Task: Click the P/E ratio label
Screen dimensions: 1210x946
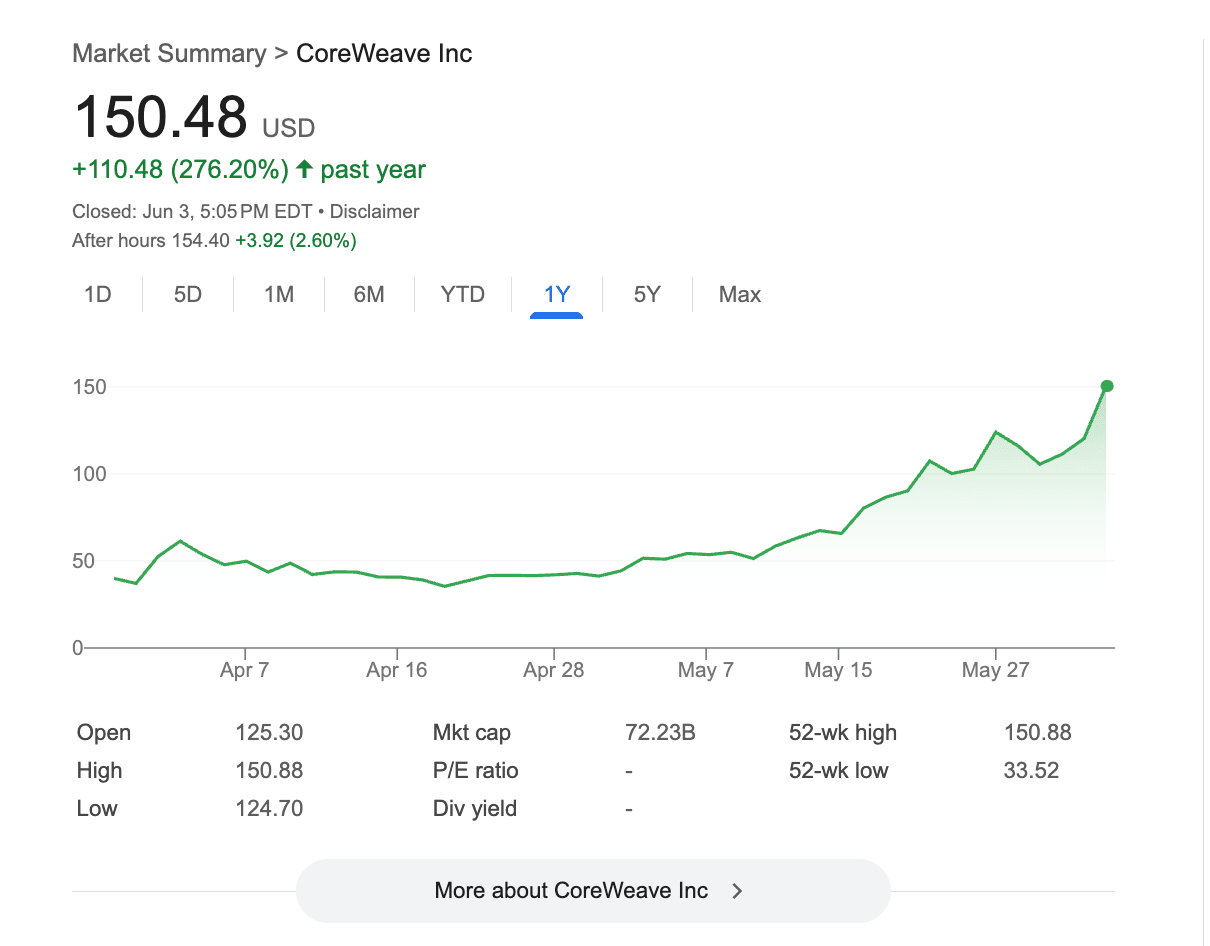Action: click(x=476, y=771)
